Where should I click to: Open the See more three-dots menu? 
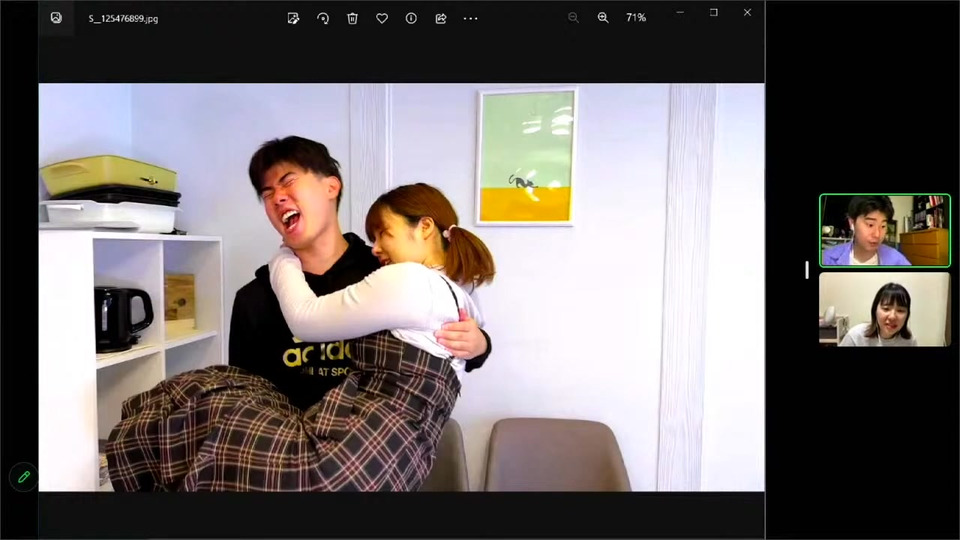tap(470, 18)
